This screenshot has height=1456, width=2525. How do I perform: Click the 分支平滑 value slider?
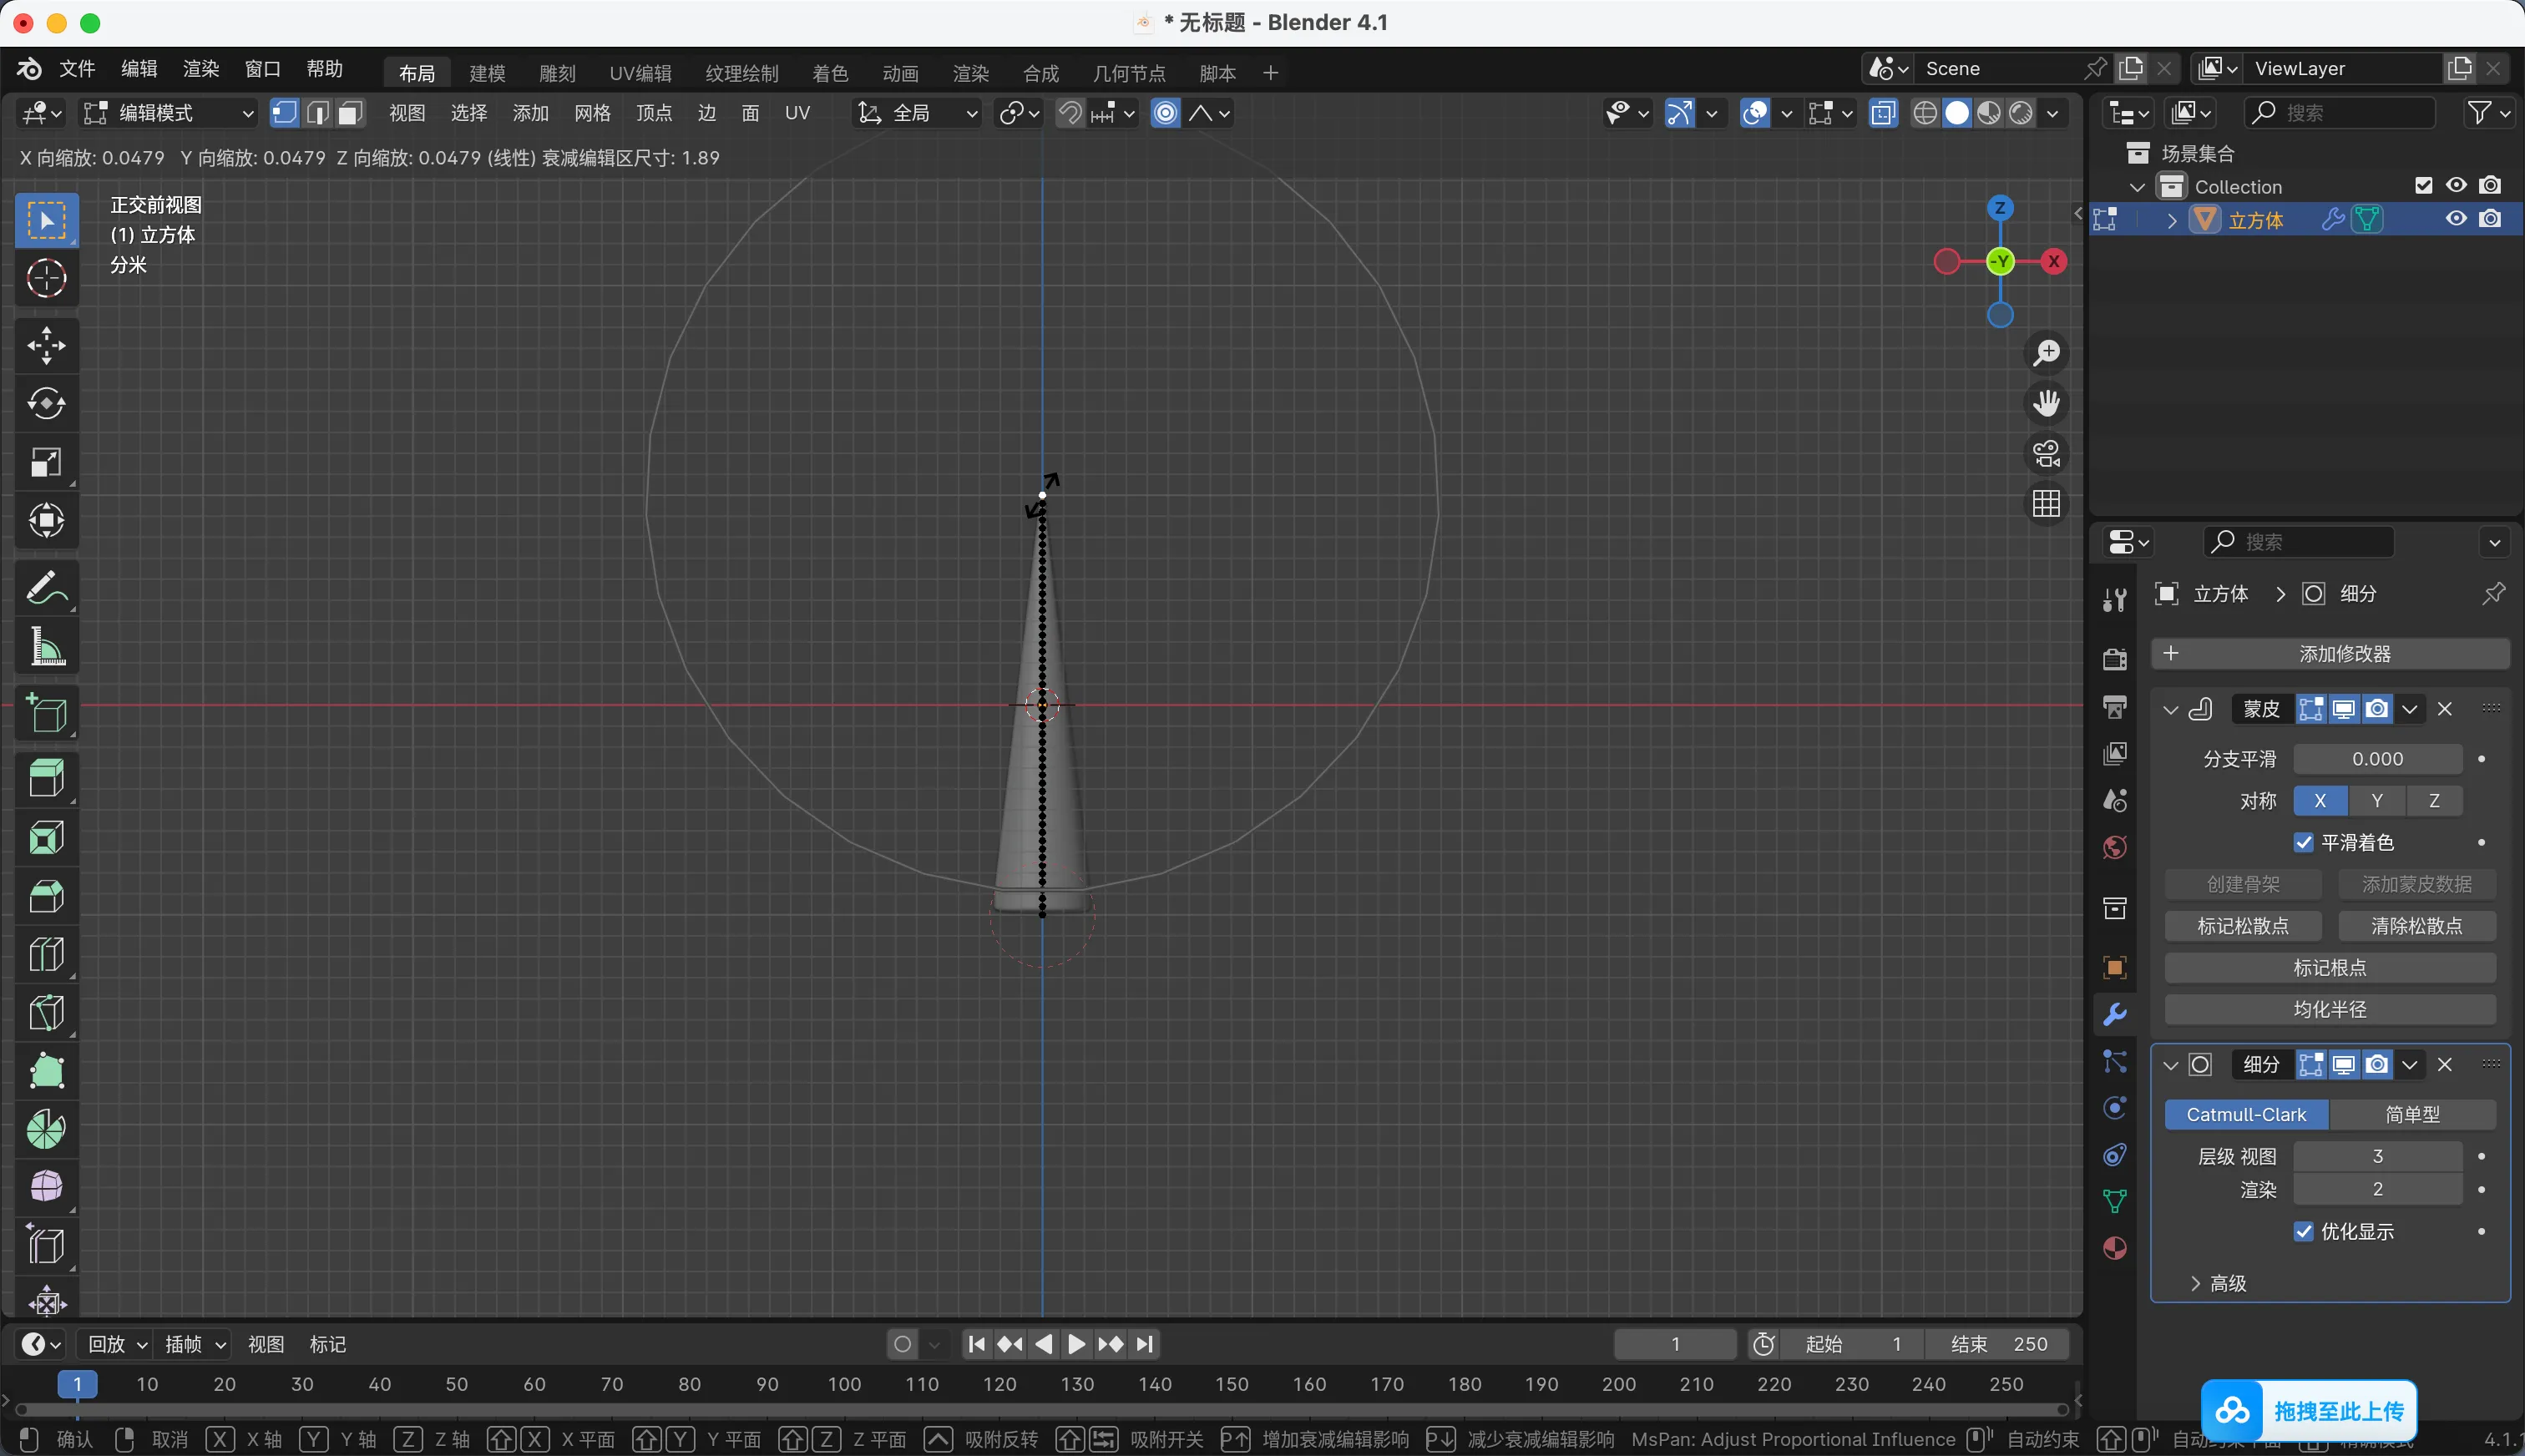coord(2376,759)
